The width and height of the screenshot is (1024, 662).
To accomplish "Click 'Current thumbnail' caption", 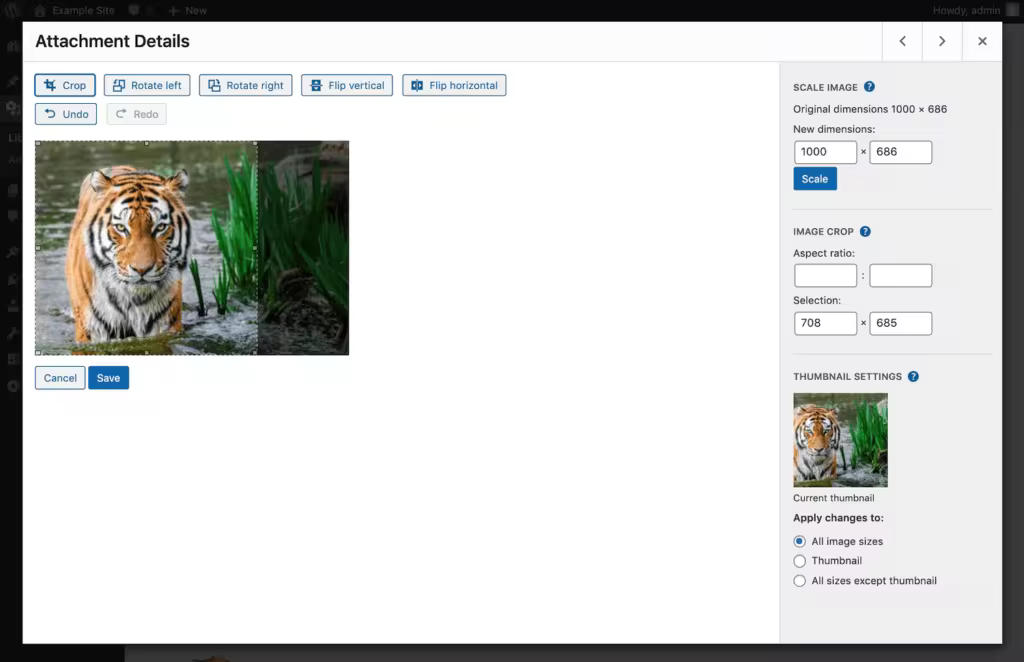I will click(x=833, y=498).
